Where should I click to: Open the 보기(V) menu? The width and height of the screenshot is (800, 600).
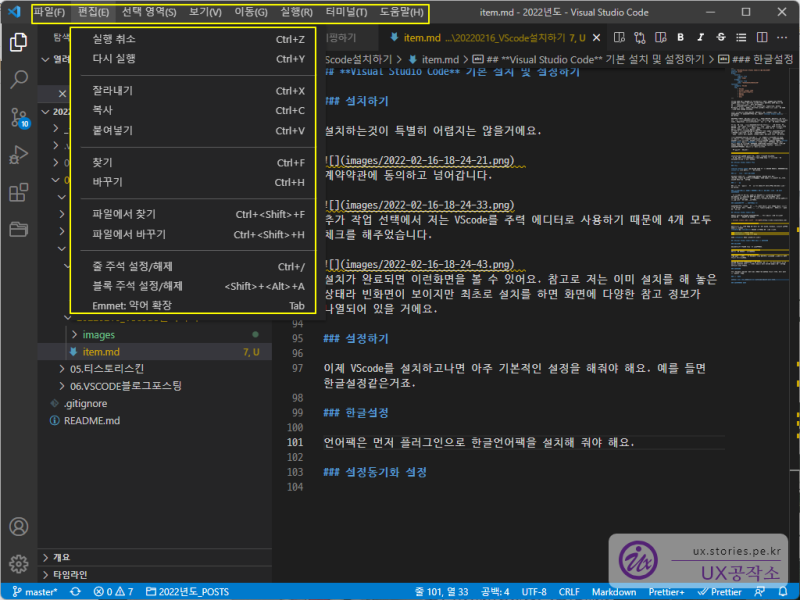[205, 12]
